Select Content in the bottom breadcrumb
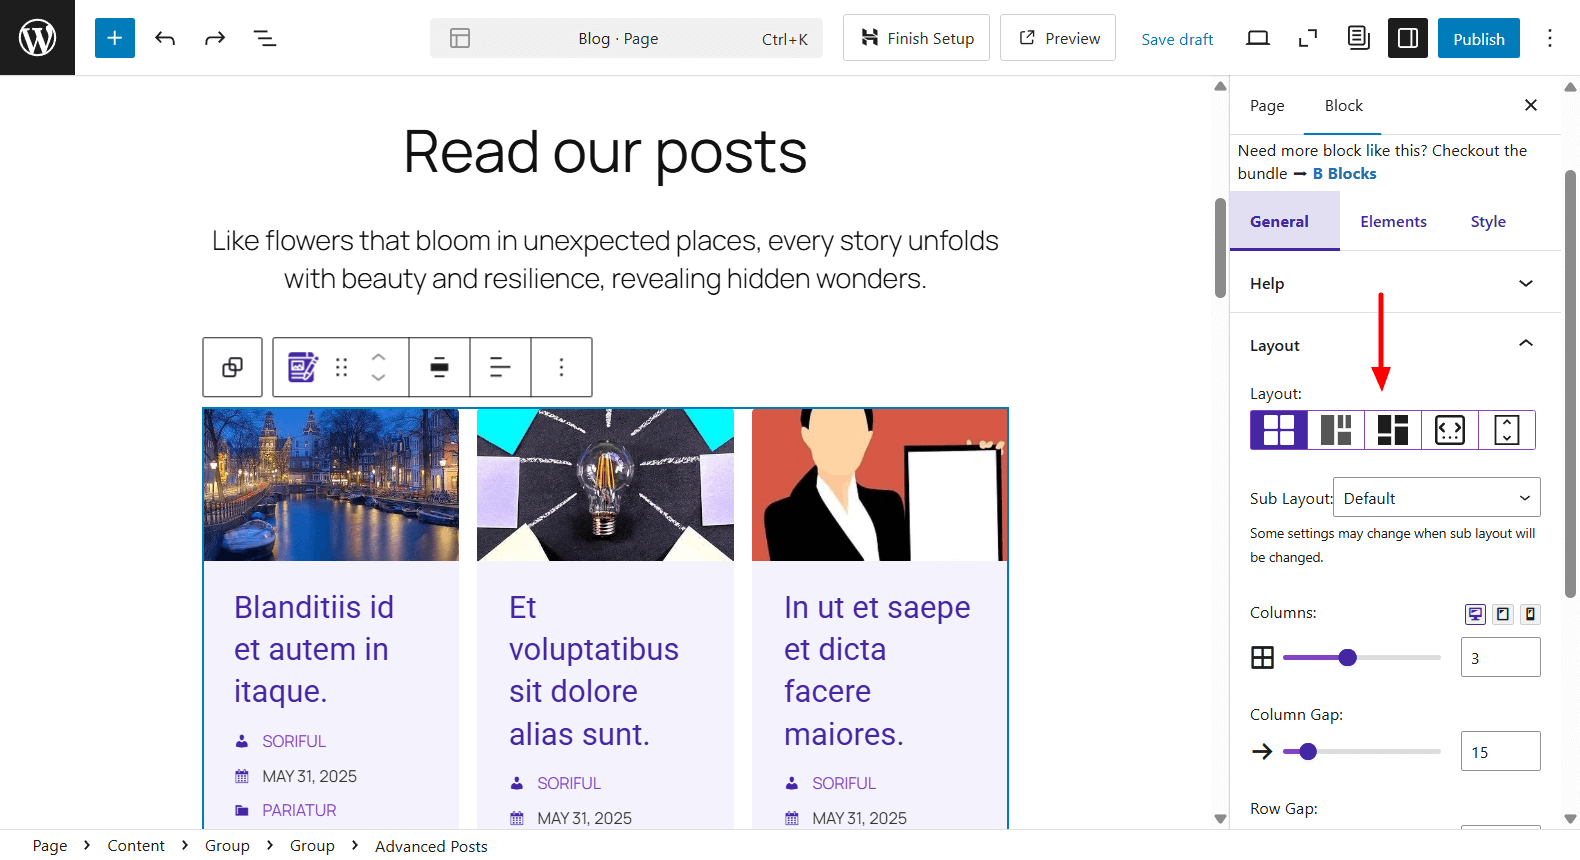 136,846
